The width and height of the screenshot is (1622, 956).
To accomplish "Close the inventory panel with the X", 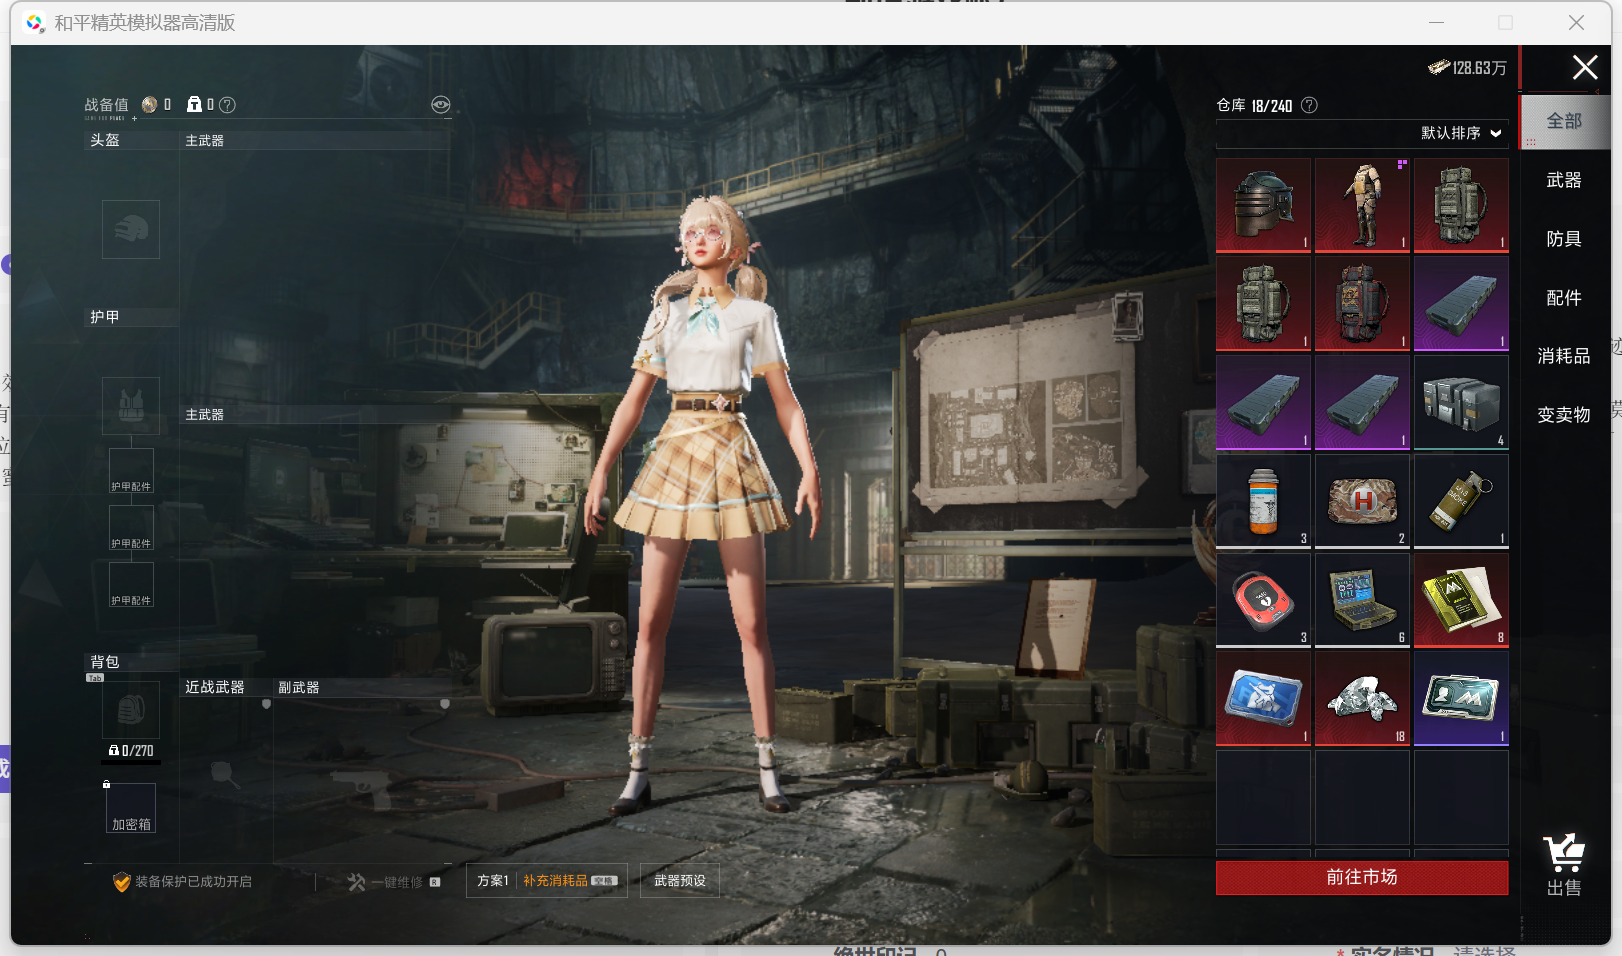I will pyautogui.click(x=1584, y=68).
